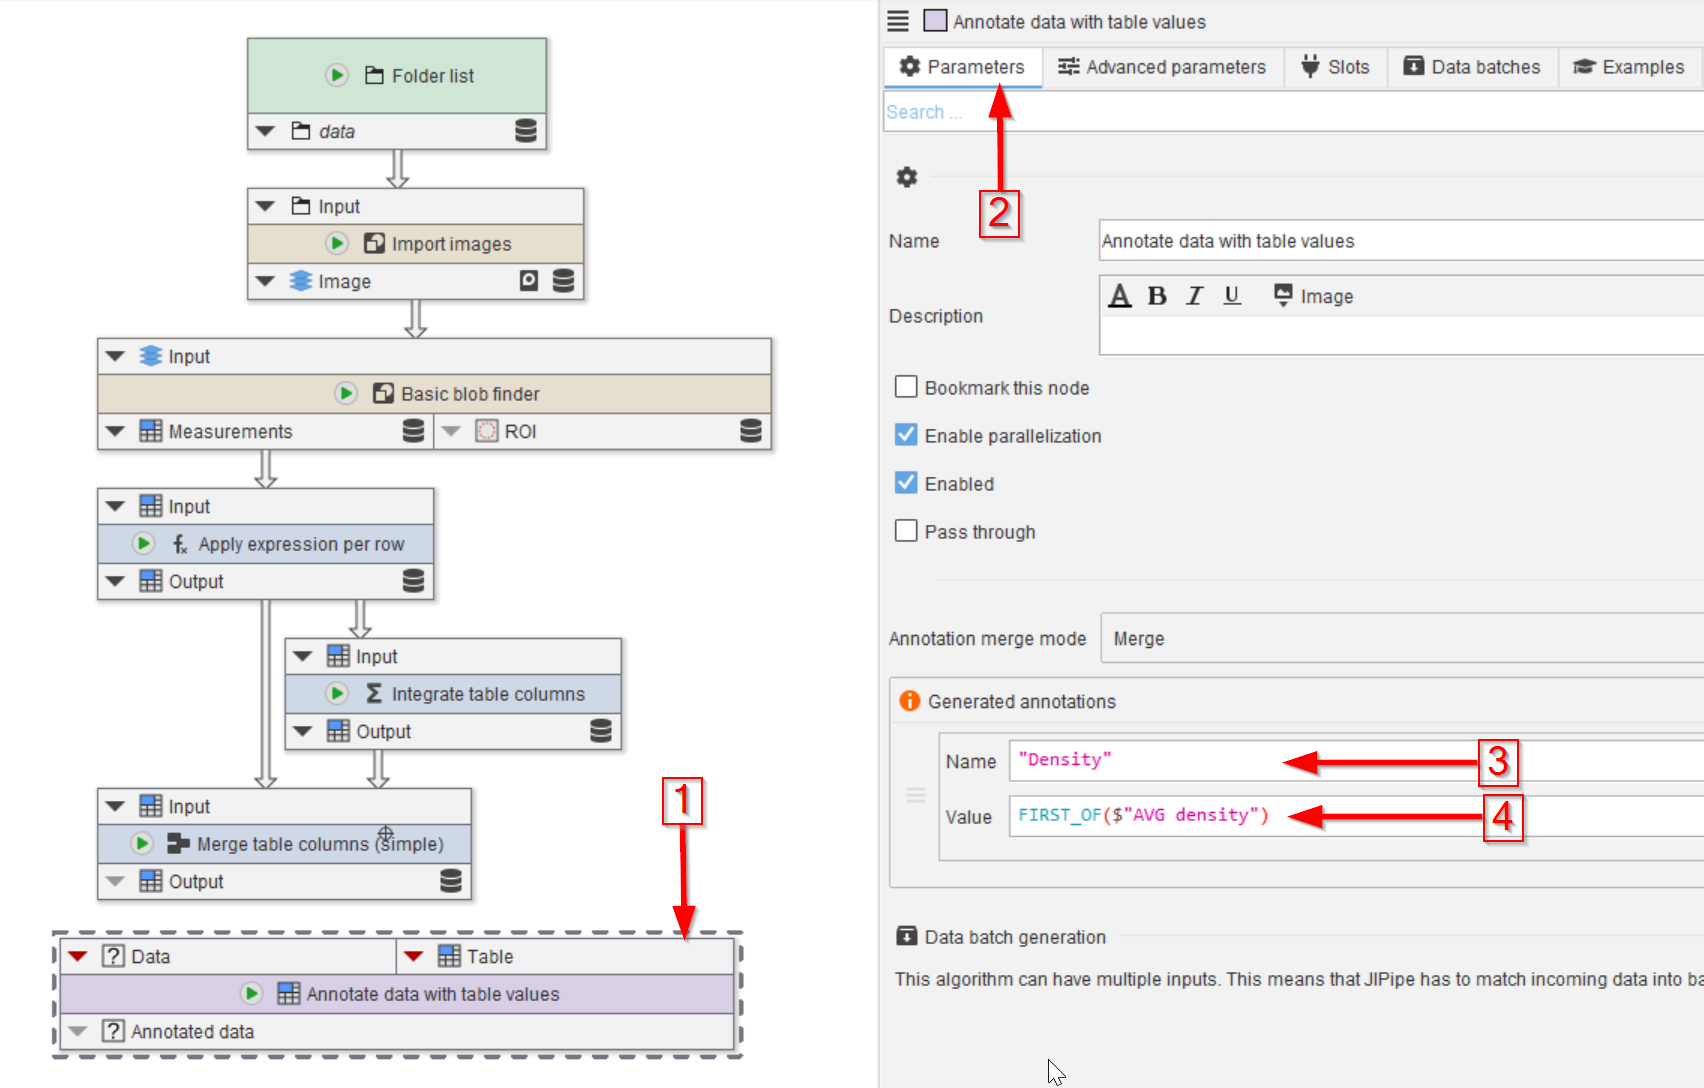Uncheck Enable parallelization
The image size is (1704, 1088).
point(906,435)
